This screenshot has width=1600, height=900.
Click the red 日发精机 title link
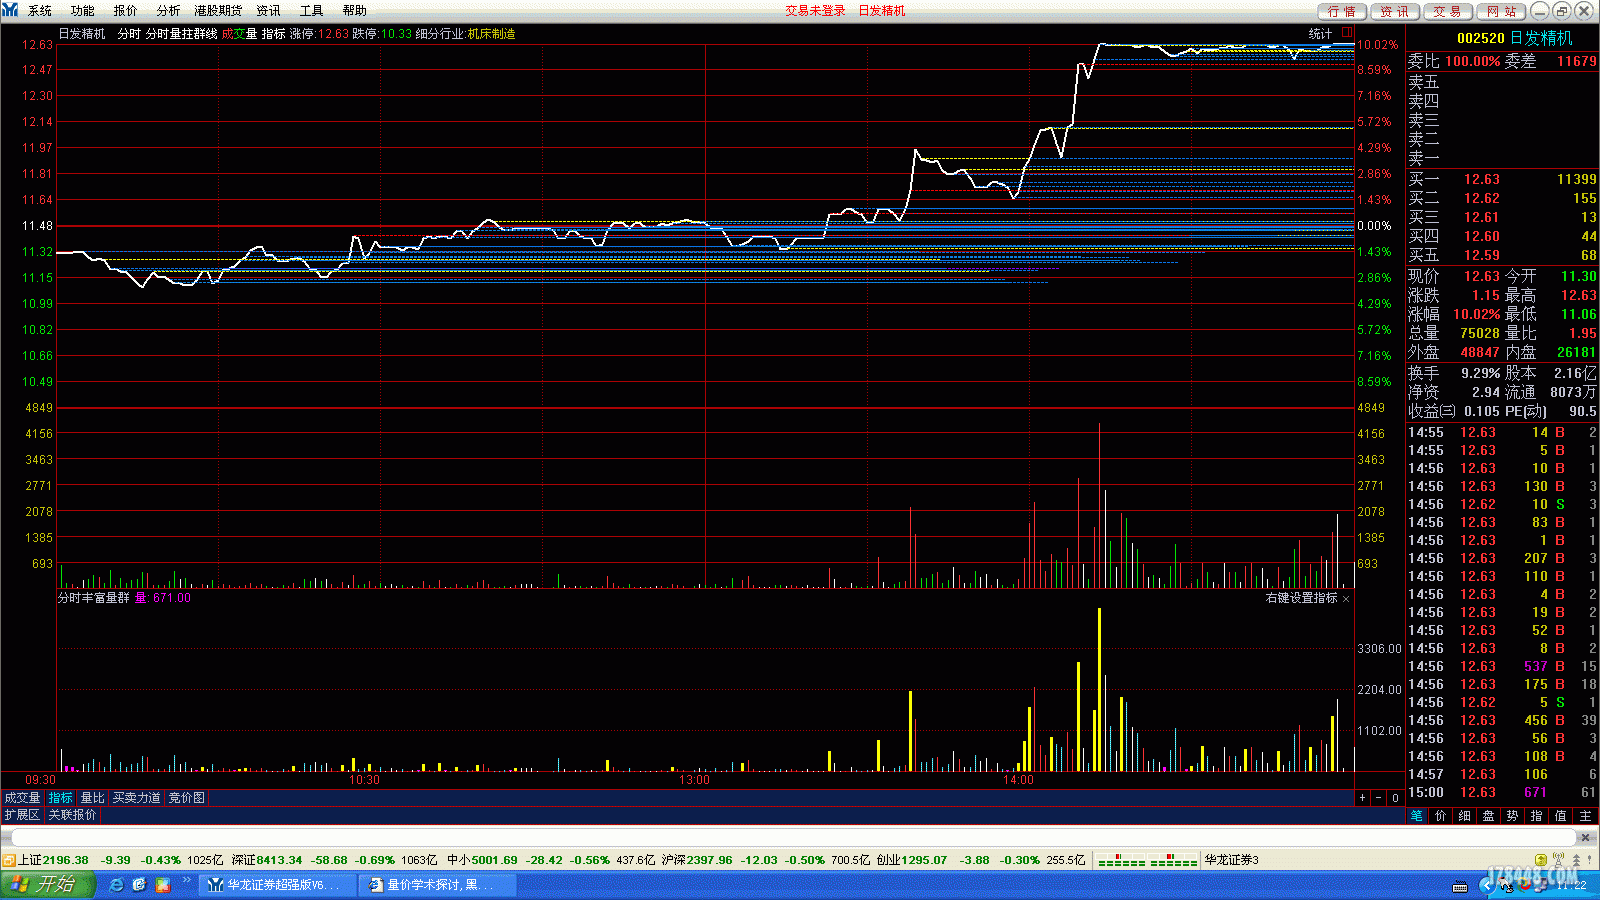882,11
